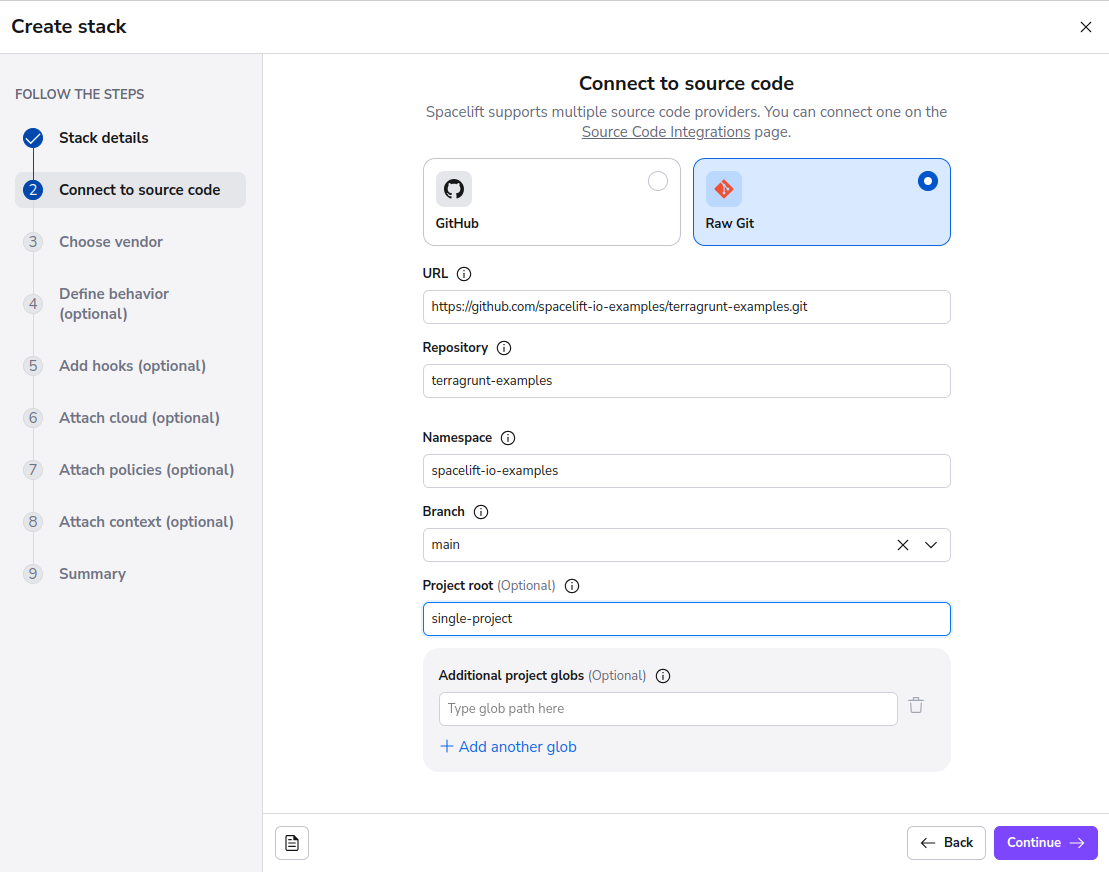Click the info icon beside Branch

coord(481,511)
